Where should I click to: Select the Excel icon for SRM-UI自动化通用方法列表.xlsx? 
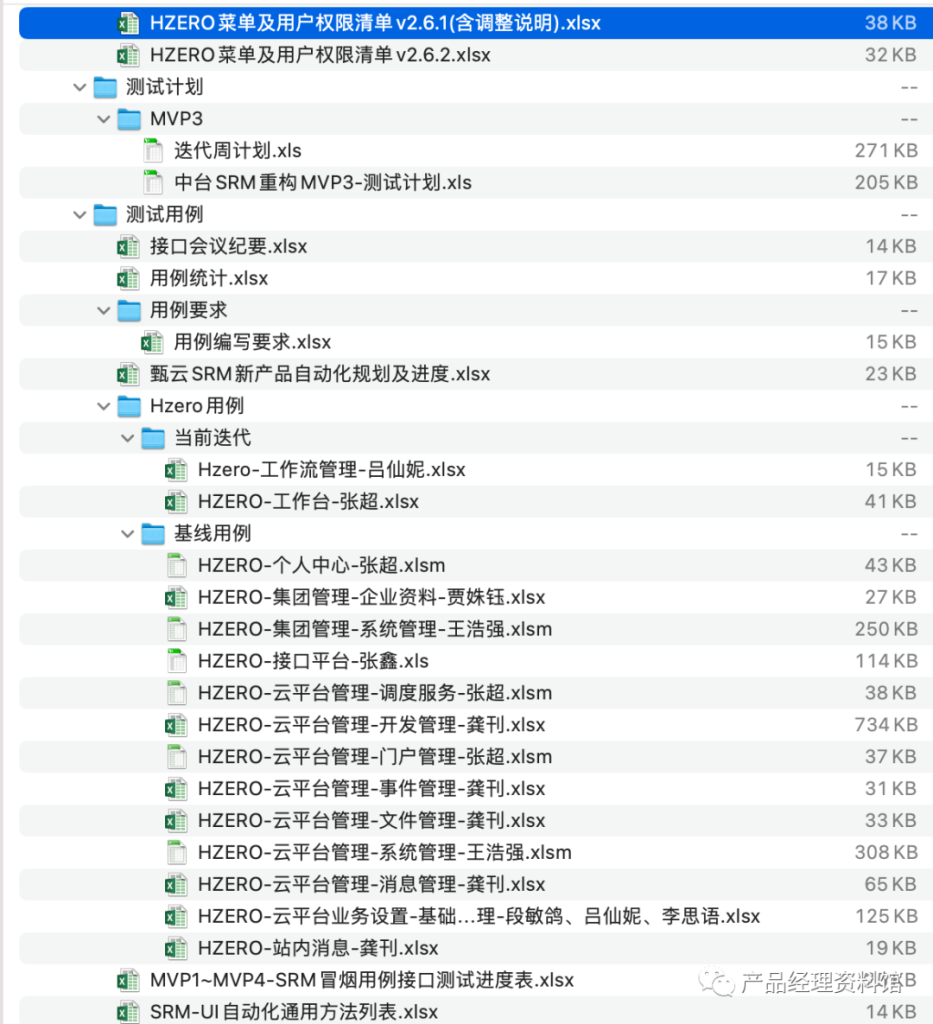[128, 1011]
